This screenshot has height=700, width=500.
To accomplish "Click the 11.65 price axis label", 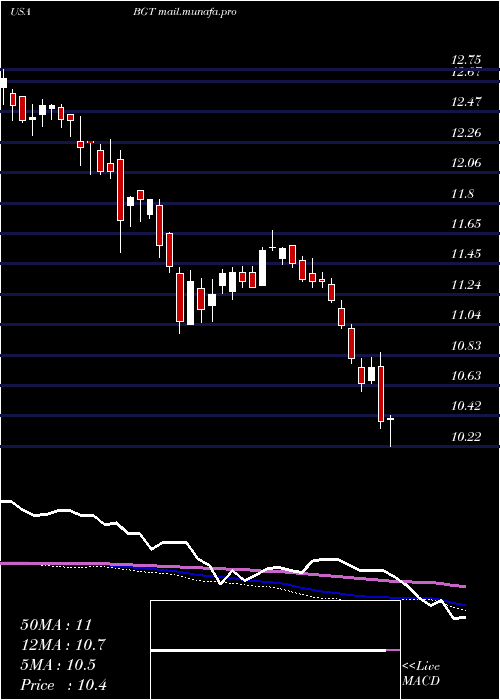I will tap(466, 224).
